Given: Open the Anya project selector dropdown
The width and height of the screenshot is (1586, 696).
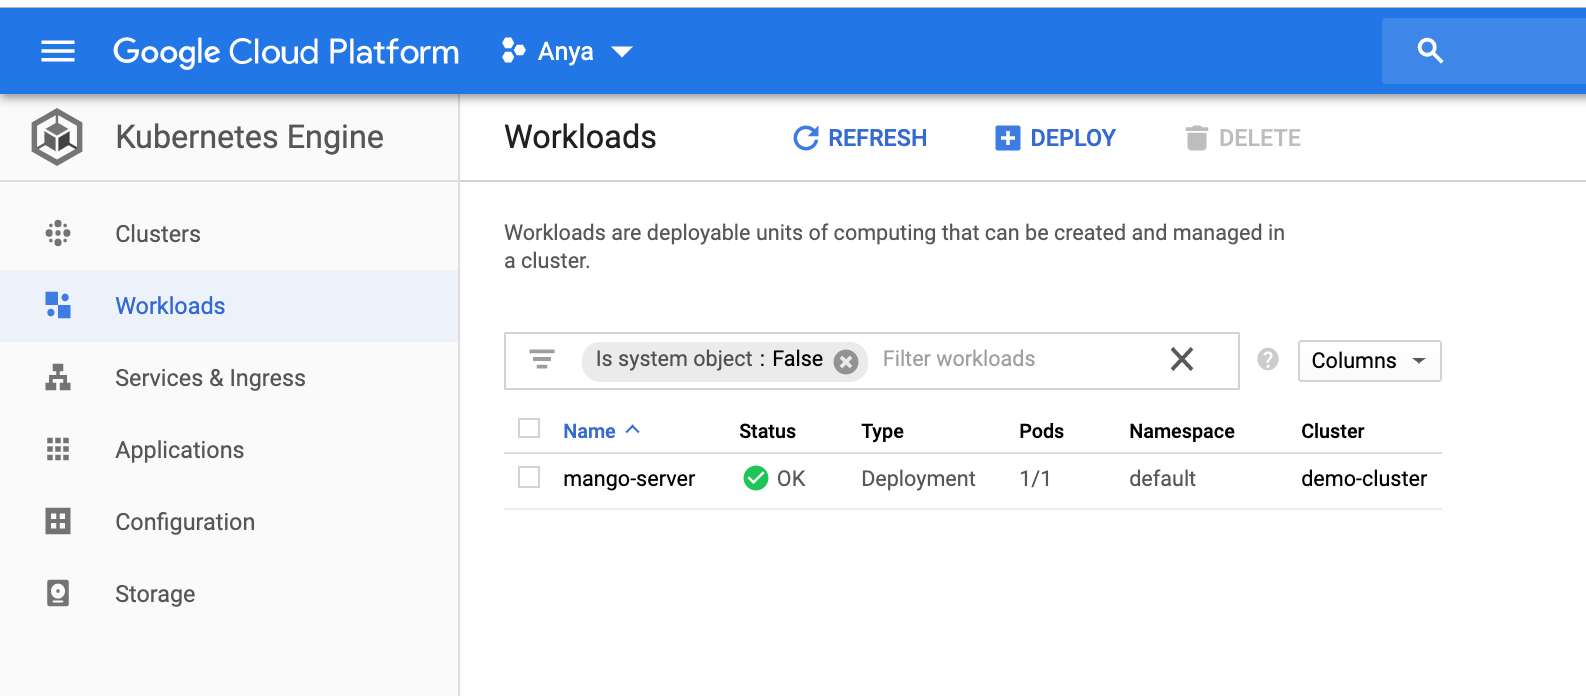Looking at the screenshot, I should coord(567,51).
